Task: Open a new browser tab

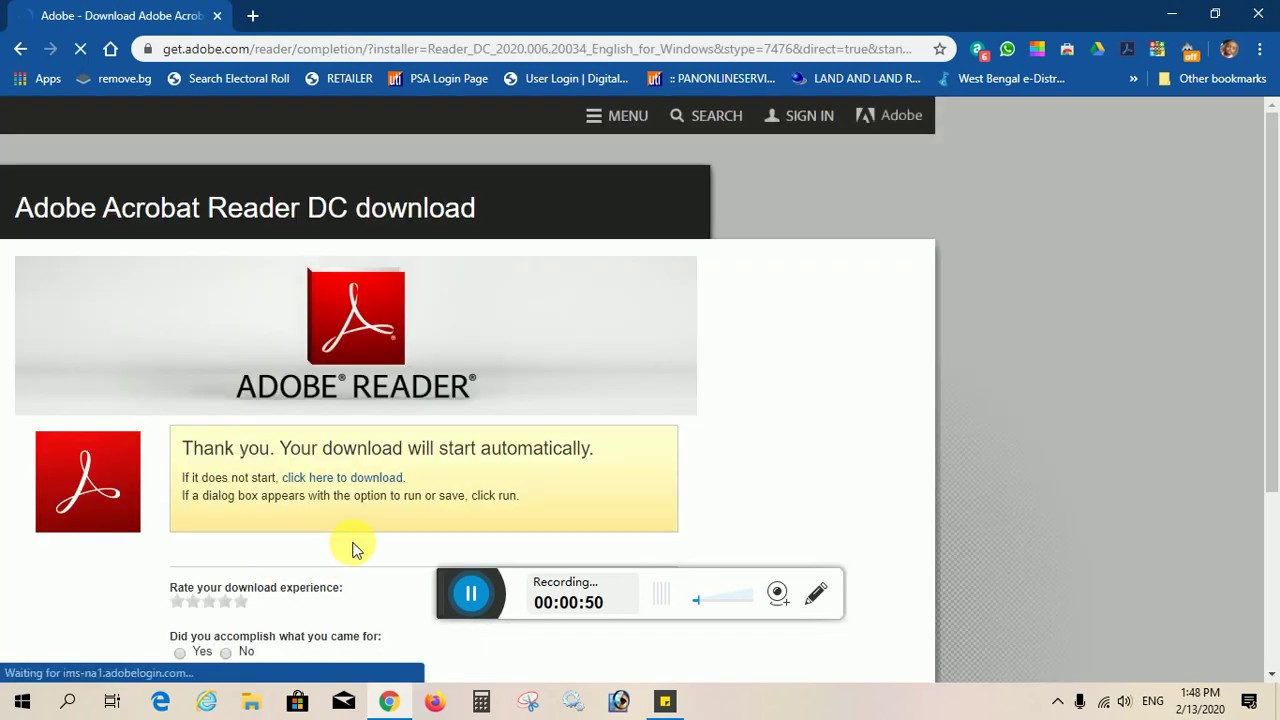Action: tap(253, 16)
